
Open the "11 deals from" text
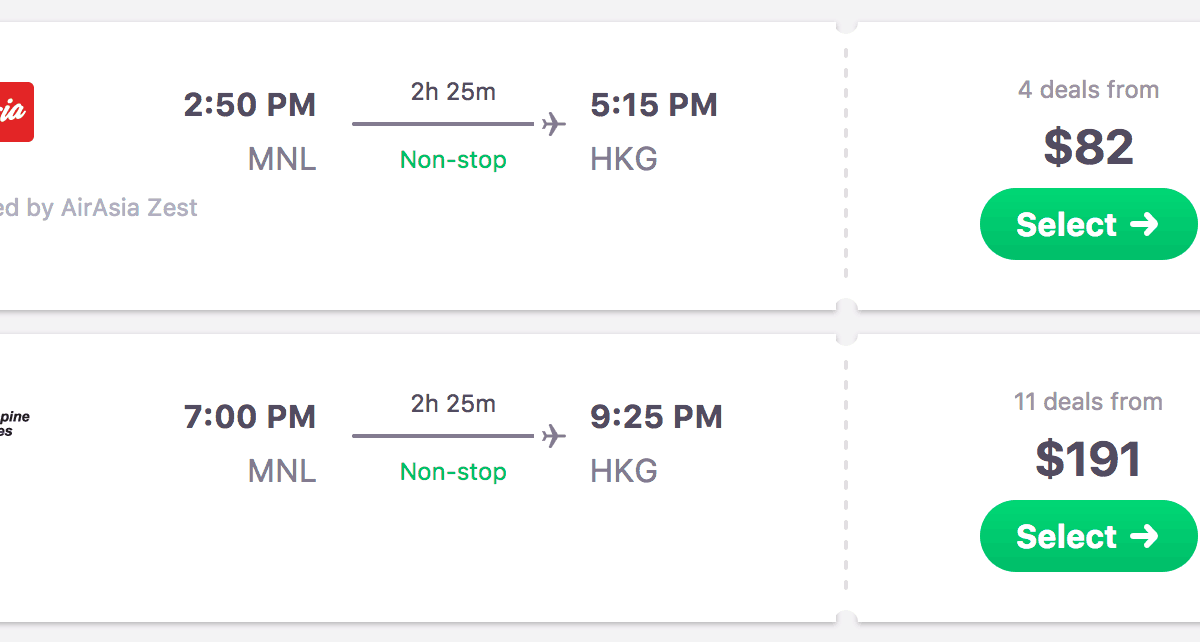pyautogui.click(x=1088, y=402)
